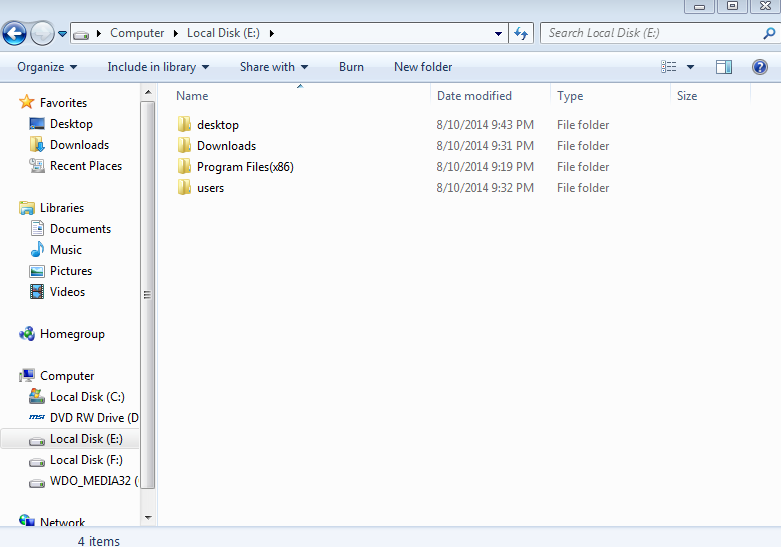Open the Documents library

click(80, 229)
